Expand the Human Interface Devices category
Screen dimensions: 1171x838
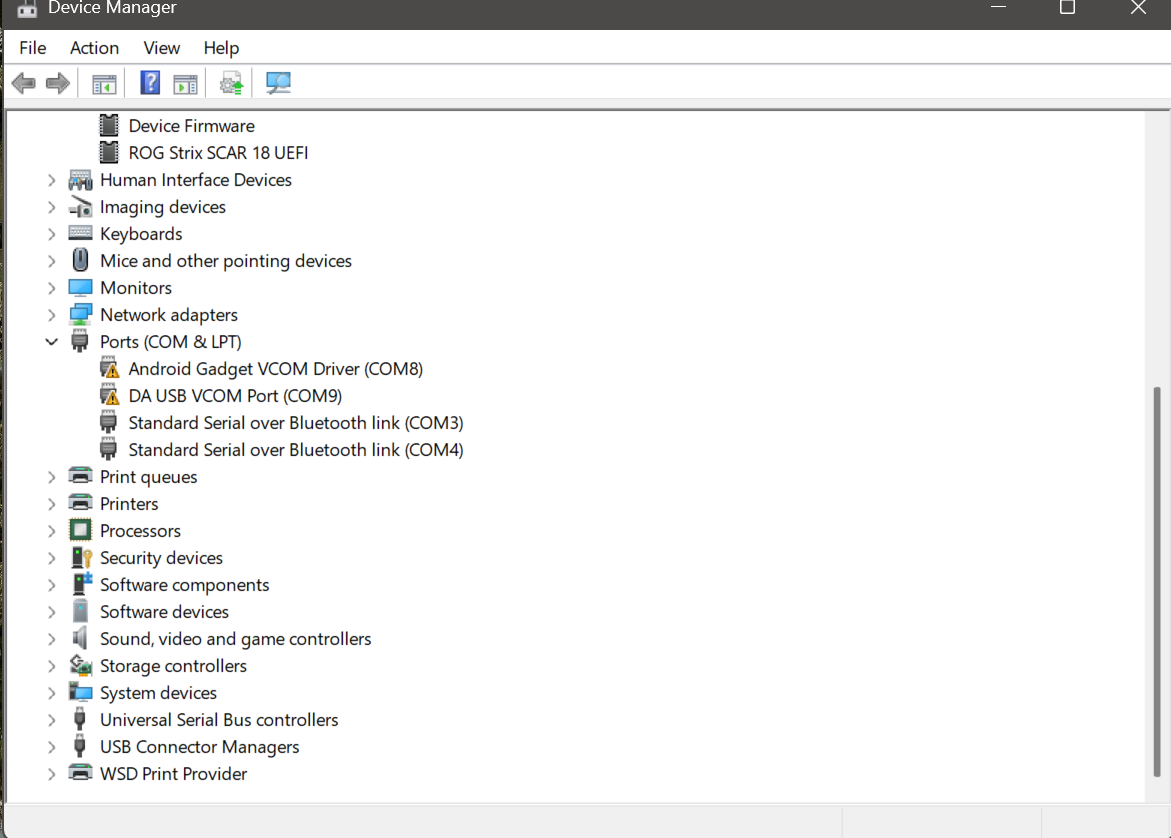[x=51, y=180]
